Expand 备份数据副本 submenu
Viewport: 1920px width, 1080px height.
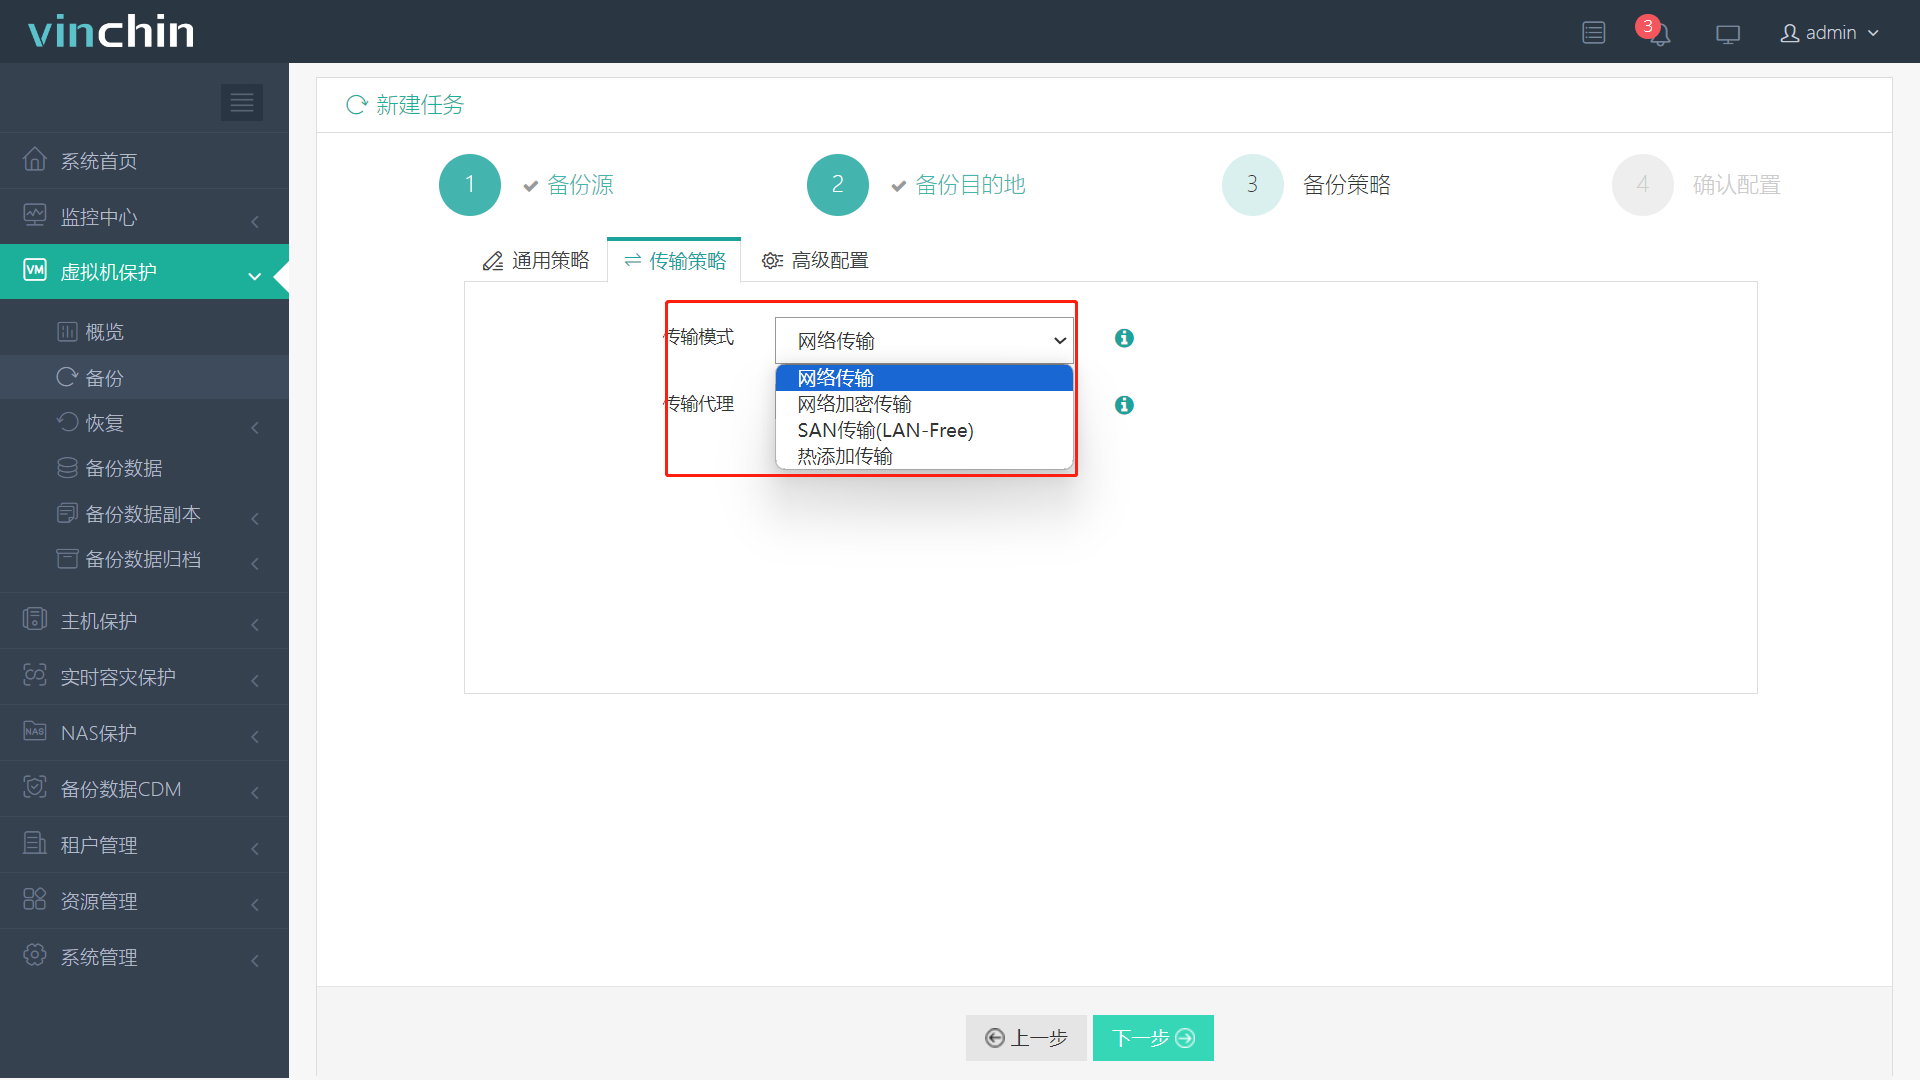144,514
